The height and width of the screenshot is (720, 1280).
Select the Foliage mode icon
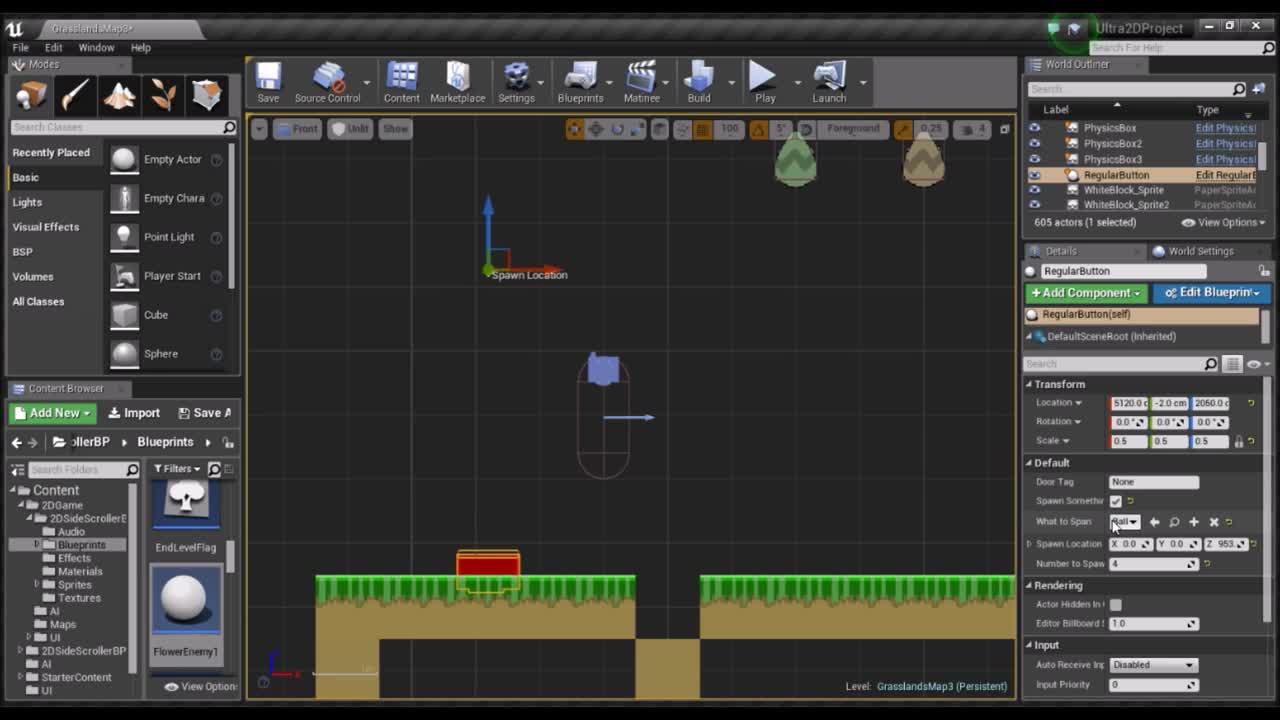[x=164, y=96]
